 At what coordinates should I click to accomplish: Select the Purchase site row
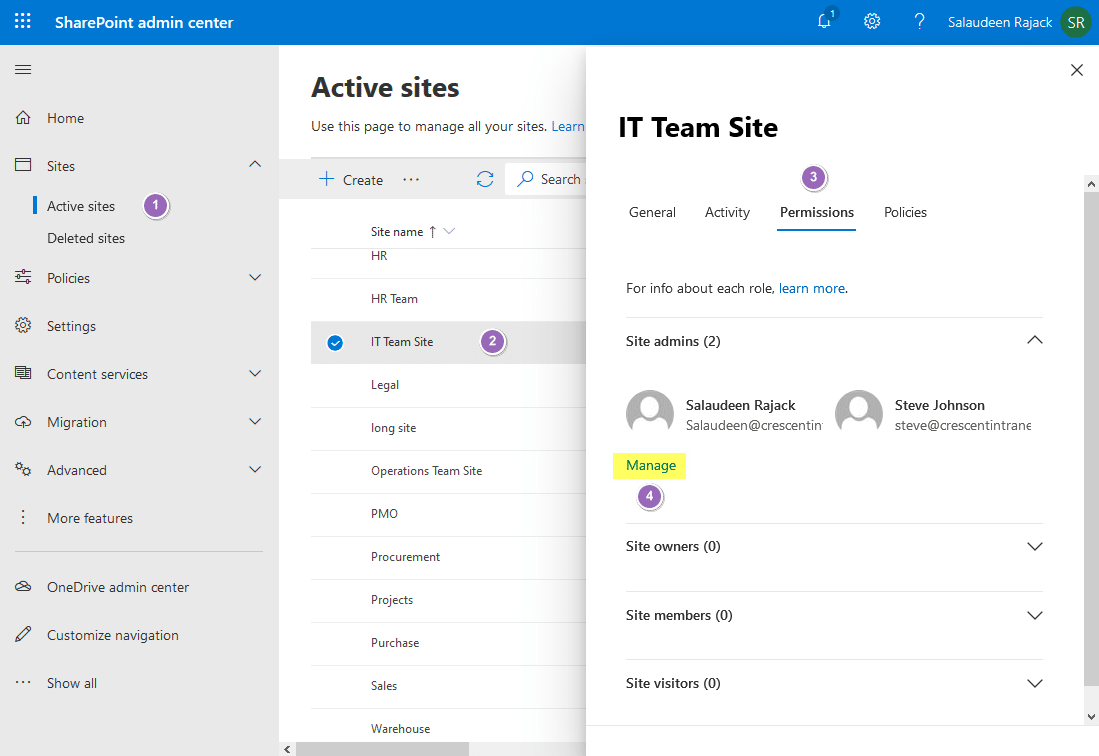(449, 643)
